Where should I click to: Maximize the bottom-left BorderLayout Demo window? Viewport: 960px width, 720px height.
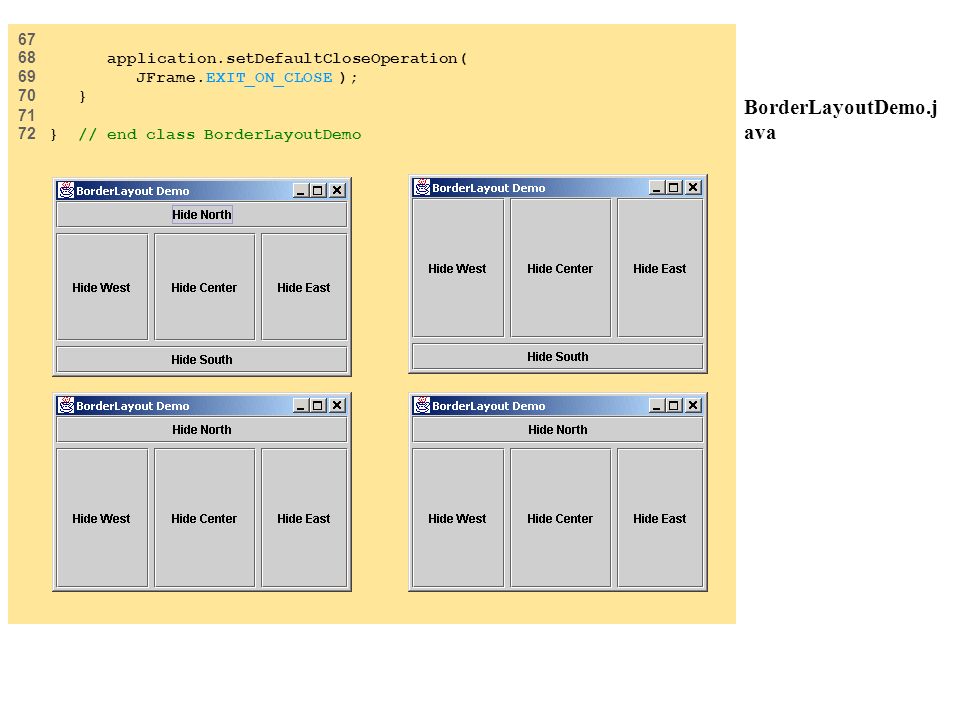(x=318, y=405)
